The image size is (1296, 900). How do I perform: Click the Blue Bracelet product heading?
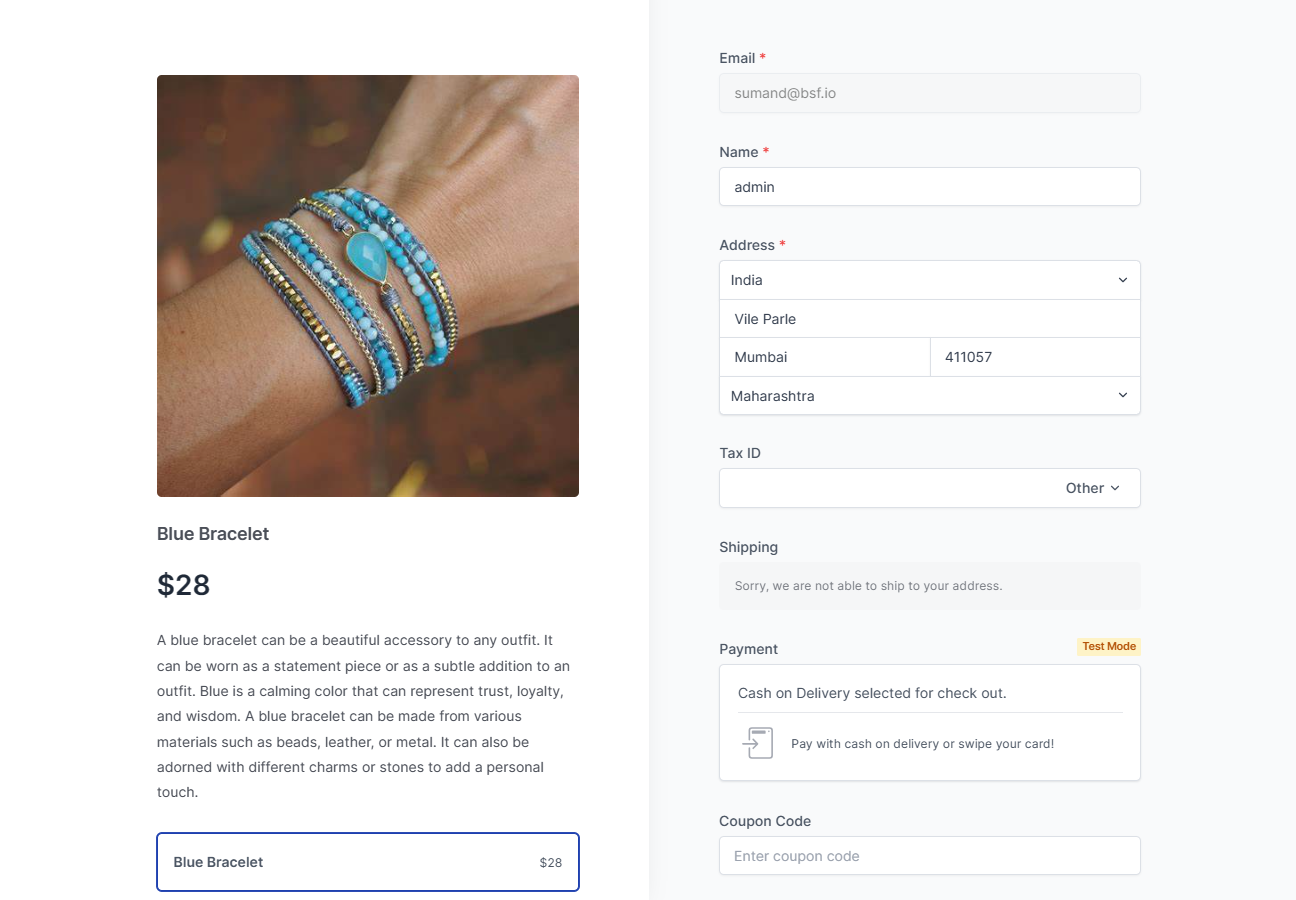tap(213, 534)
